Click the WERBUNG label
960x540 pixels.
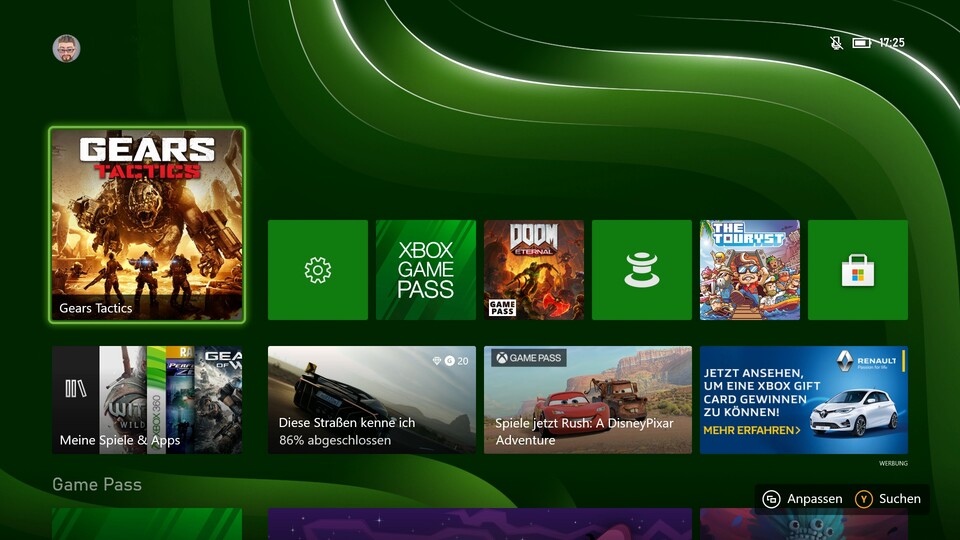coord(893,463)
